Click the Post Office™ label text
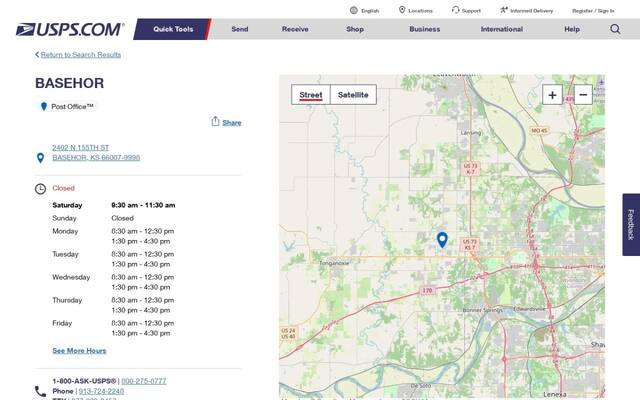Viewport: 640px width, 400px height. click(72, 107)
